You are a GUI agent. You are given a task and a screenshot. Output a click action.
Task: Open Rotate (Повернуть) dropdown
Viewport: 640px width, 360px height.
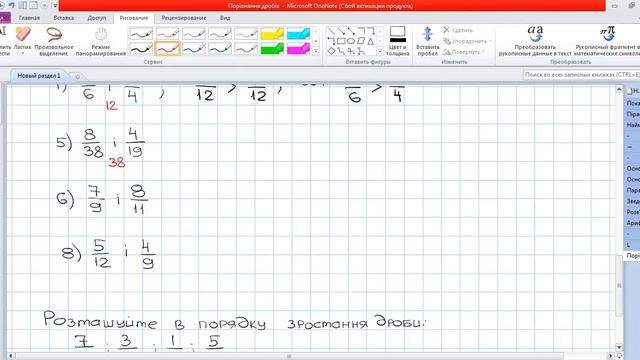pyautogui.click(x=464, y=52)
